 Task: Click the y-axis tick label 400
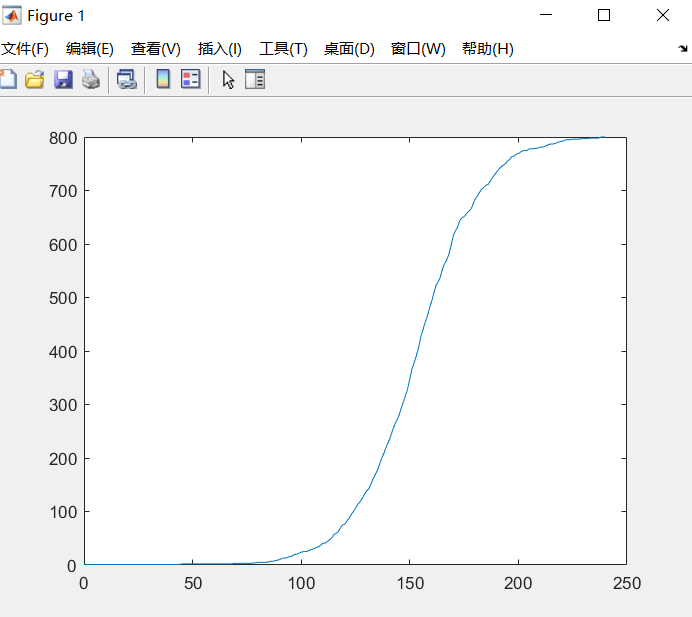pyautogui.click(x=63, y=352)
